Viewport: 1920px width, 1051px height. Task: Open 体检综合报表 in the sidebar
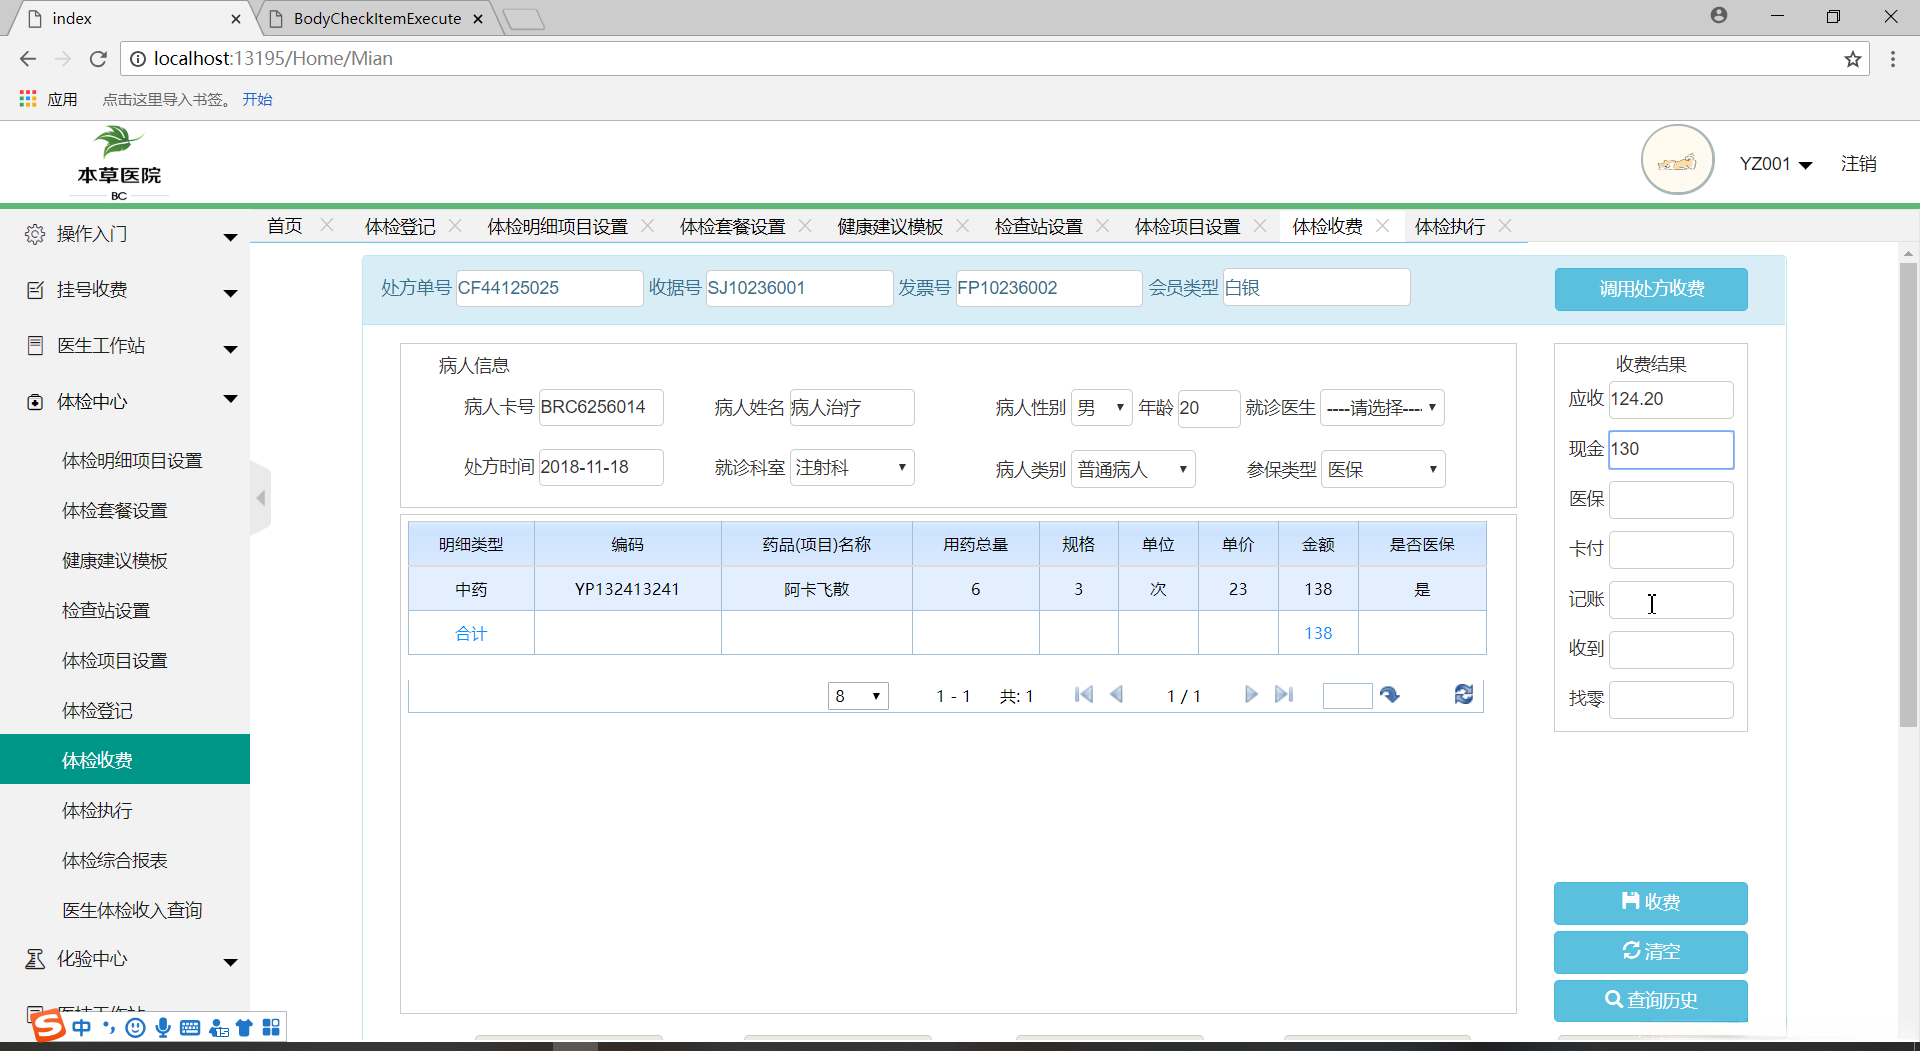[x=115, y=861]
